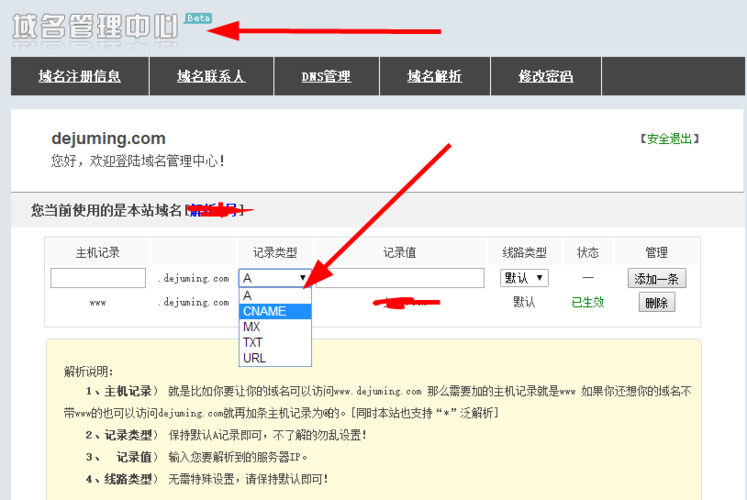747x500 pixels.
Task: Focus the 主机记录 host input field
Action: tap(98, 278)
